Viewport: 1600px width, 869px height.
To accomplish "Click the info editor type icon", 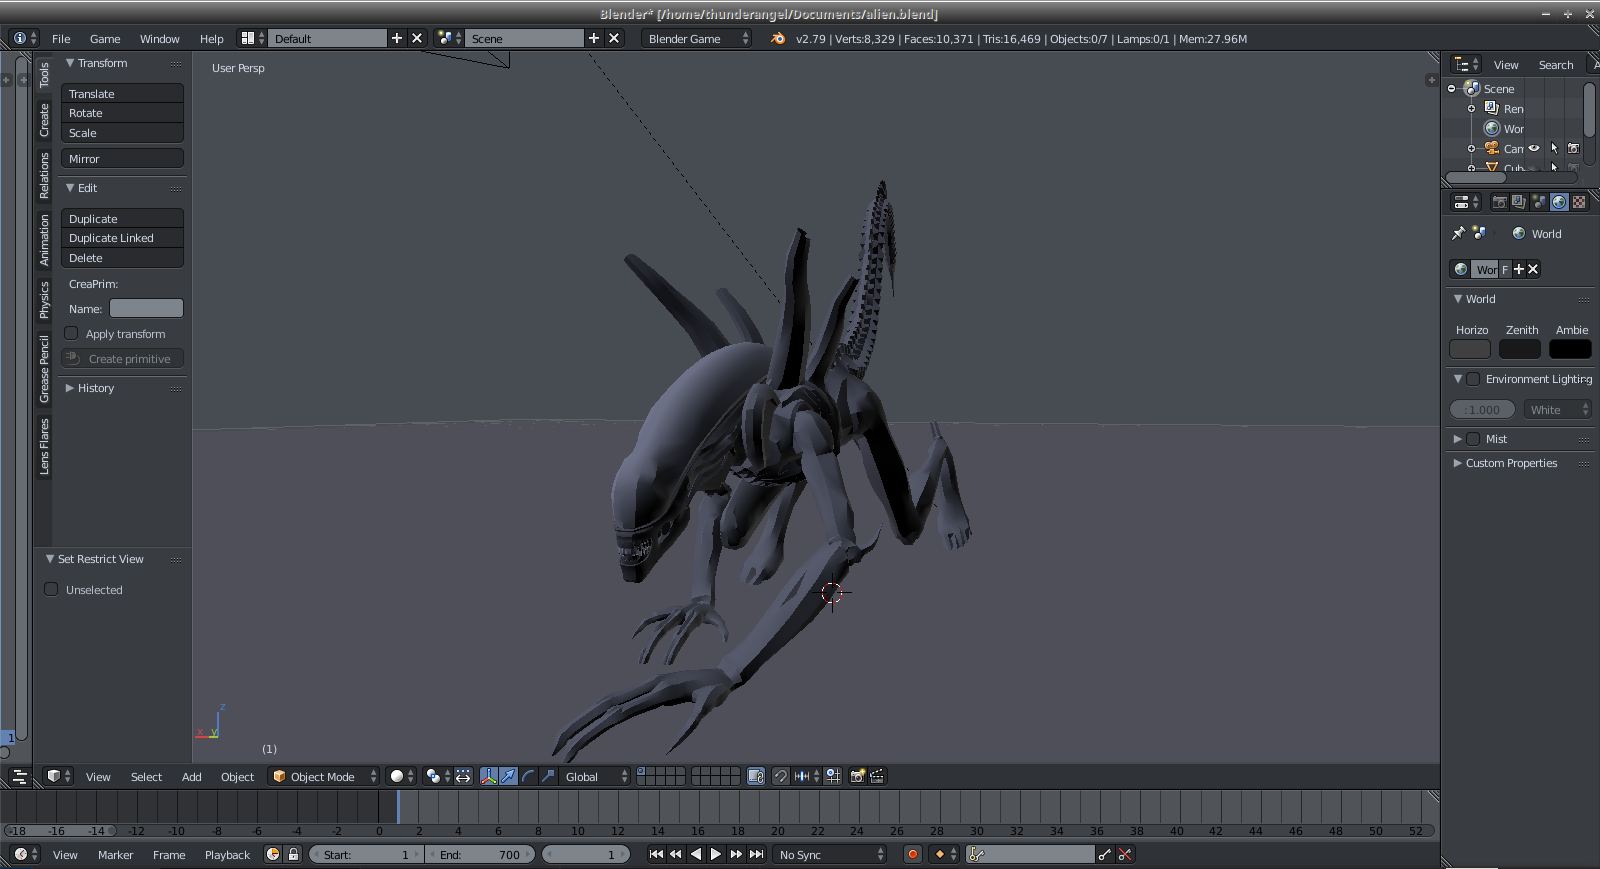I will (24, 38).
